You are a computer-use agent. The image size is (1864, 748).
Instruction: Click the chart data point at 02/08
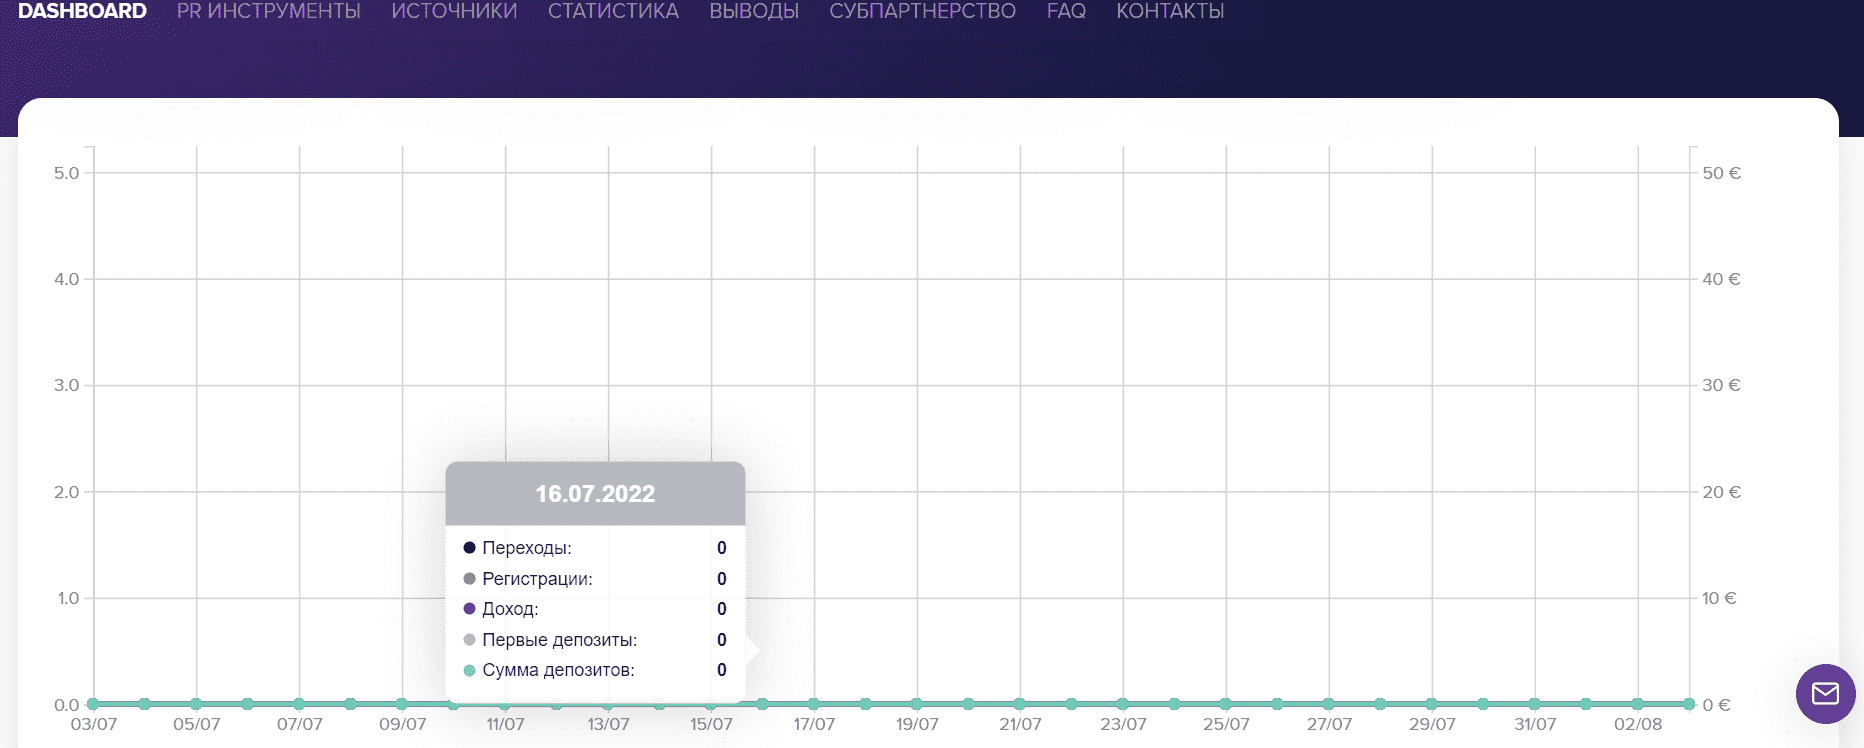(x=1638, y=704)
